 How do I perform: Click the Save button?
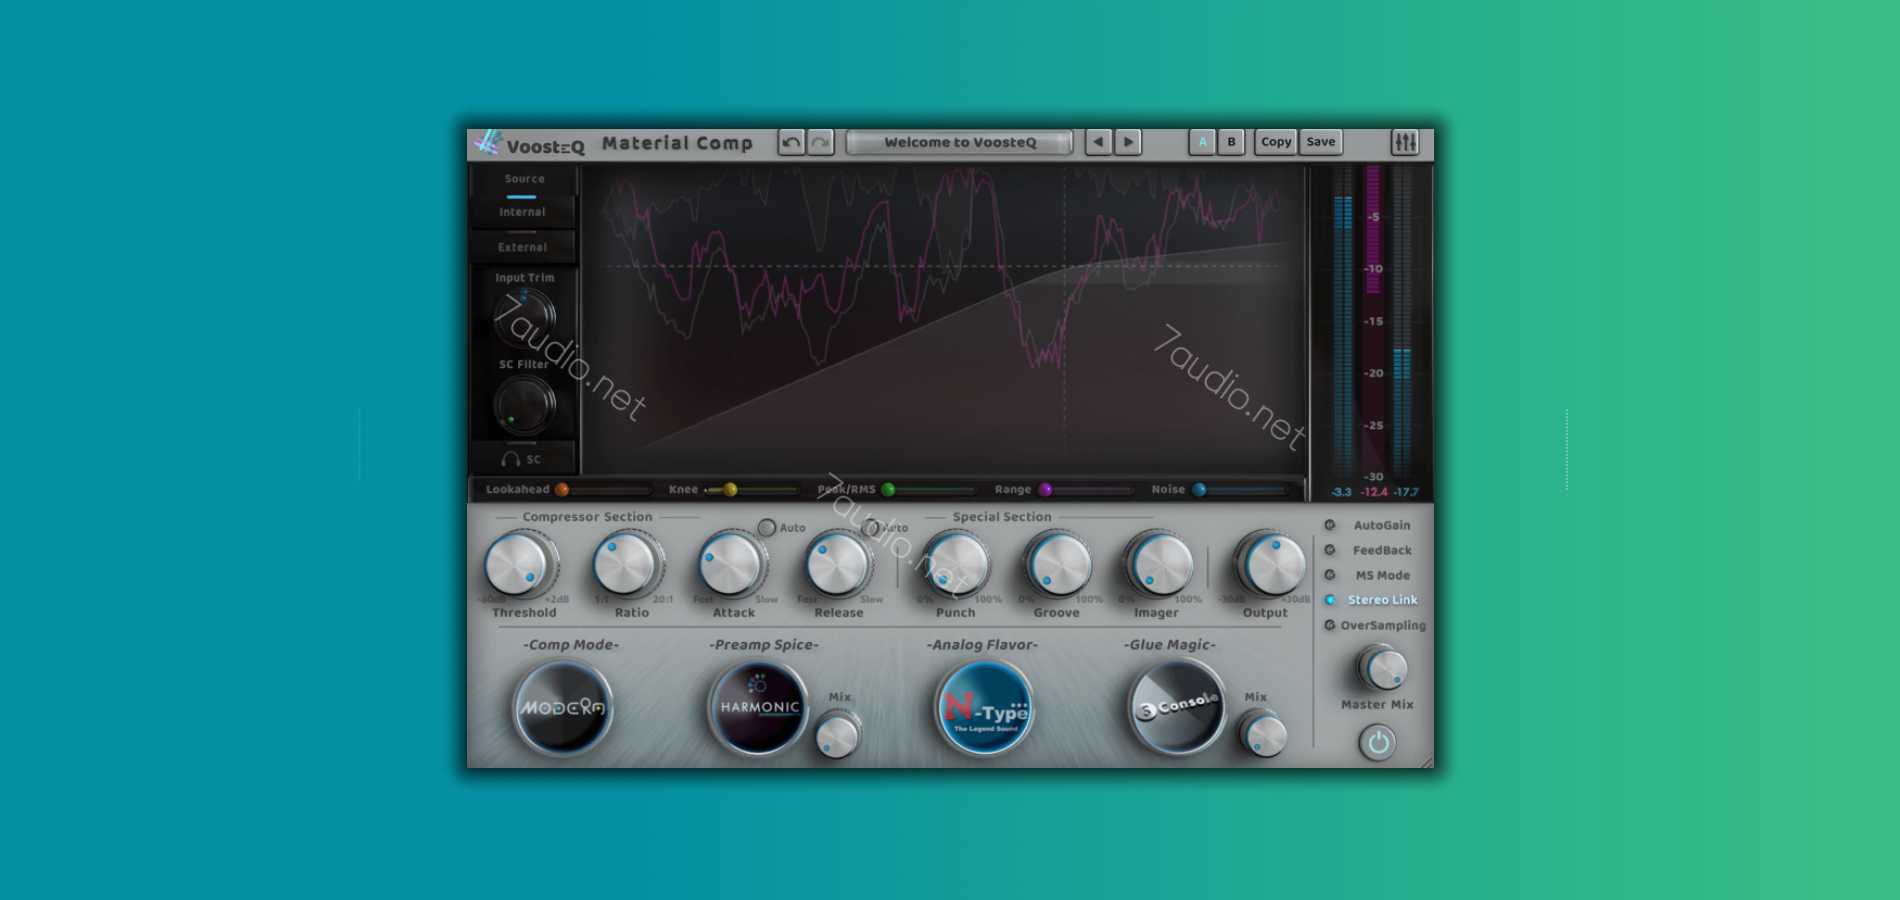coord(1320,142)
